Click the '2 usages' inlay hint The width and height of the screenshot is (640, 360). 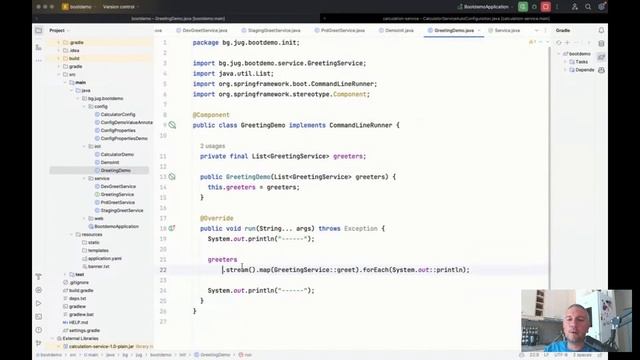[212, 146]
